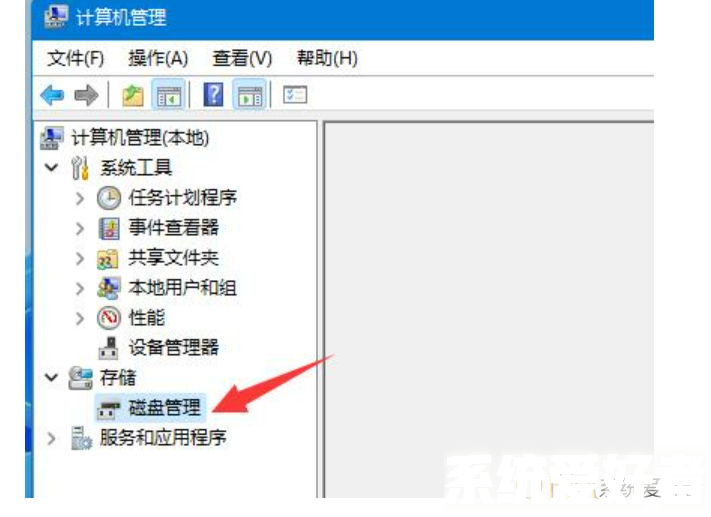This screenshot has height=517, width=711.
Task: Expand the 事件查看器 node
Action: coord(80,228)
